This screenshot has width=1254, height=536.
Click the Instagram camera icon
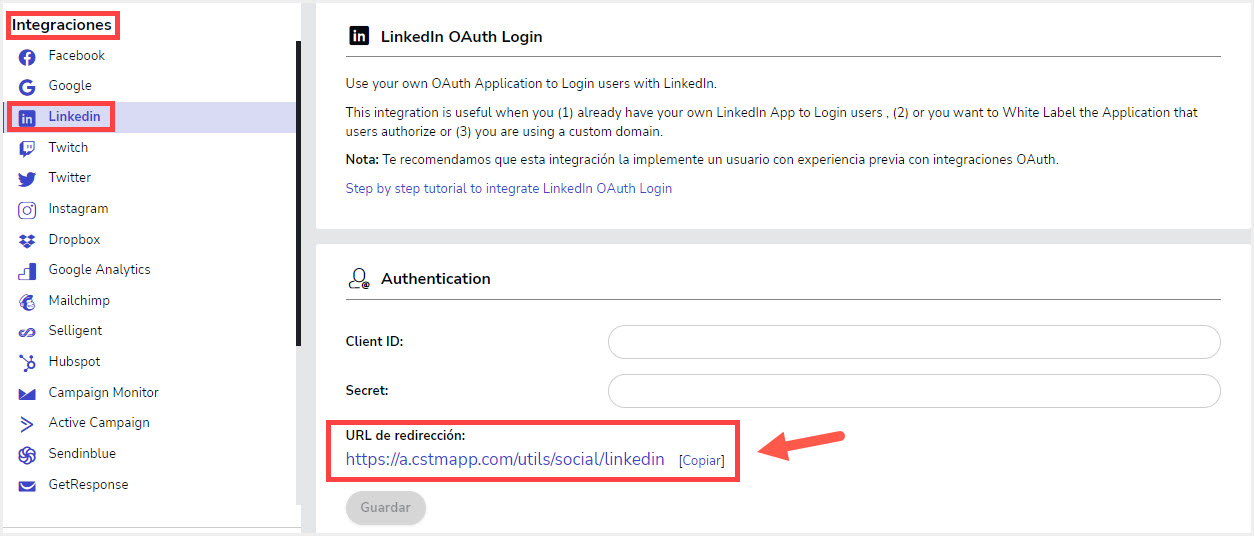tap(27, 210)
